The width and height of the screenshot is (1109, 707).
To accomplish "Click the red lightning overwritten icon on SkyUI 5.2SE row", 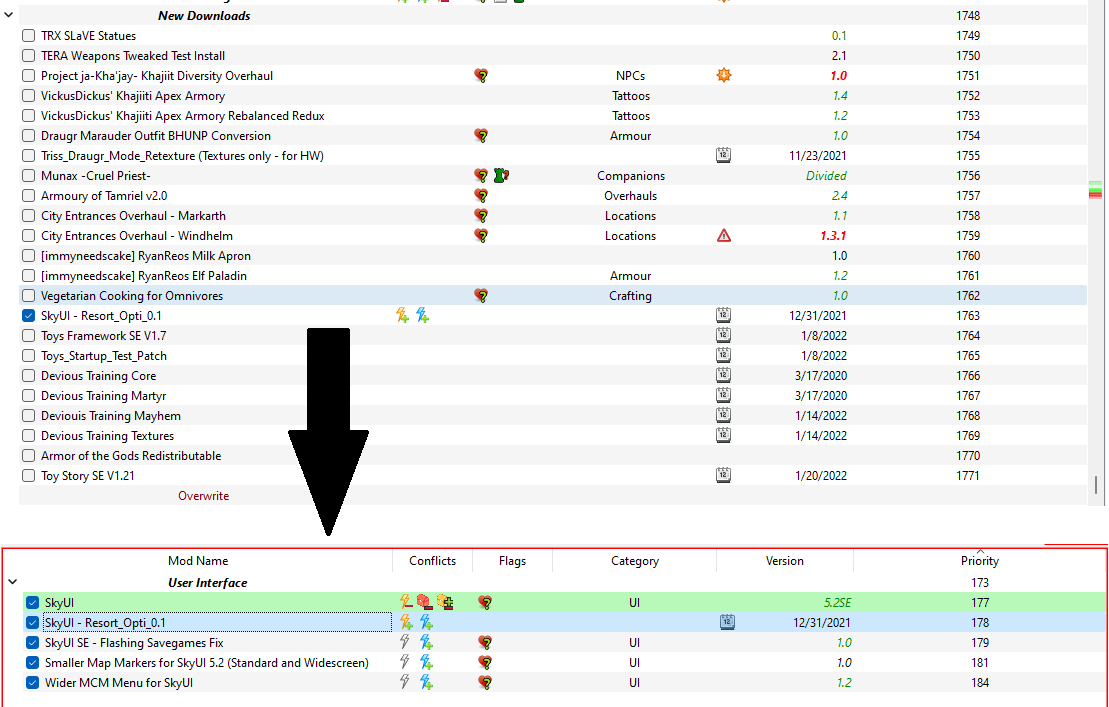I will coord(405,602).
